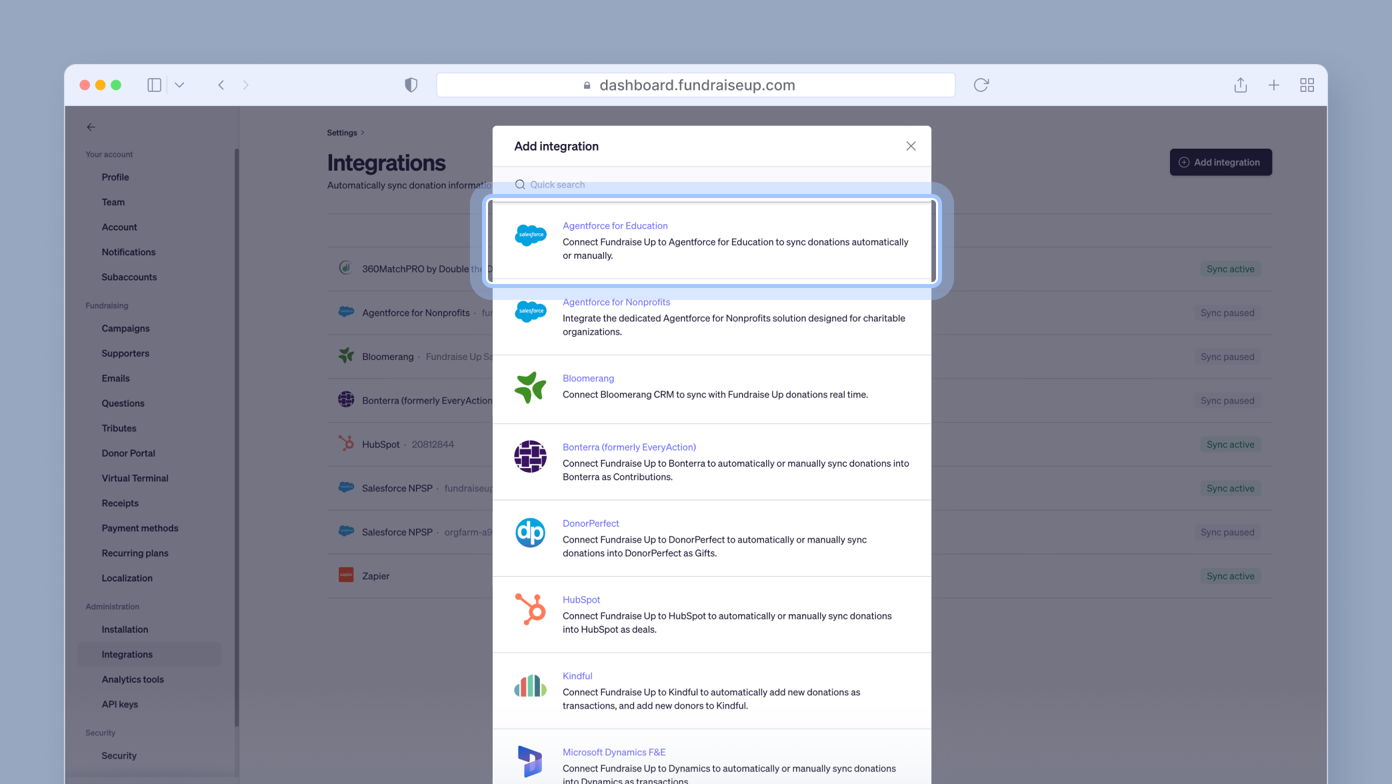Open Agentforce for Education integration link
The image size is (1392, 784).
(615, 226)
